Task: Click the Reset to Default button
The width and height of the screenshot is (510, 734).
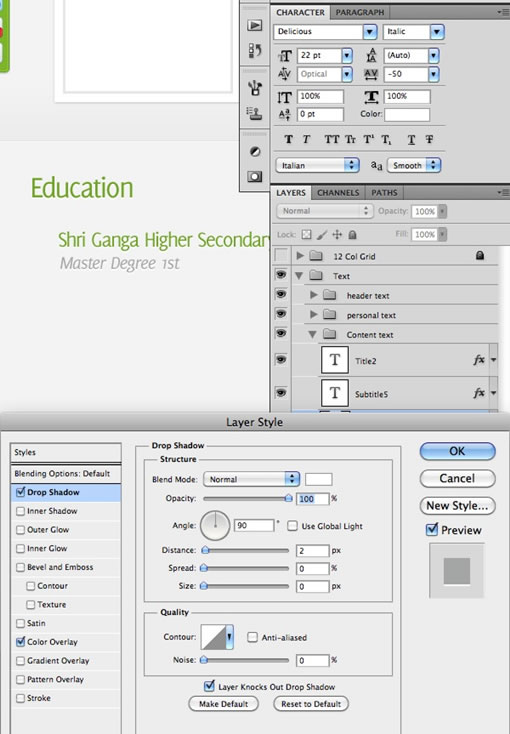Action: pos(311,704)
